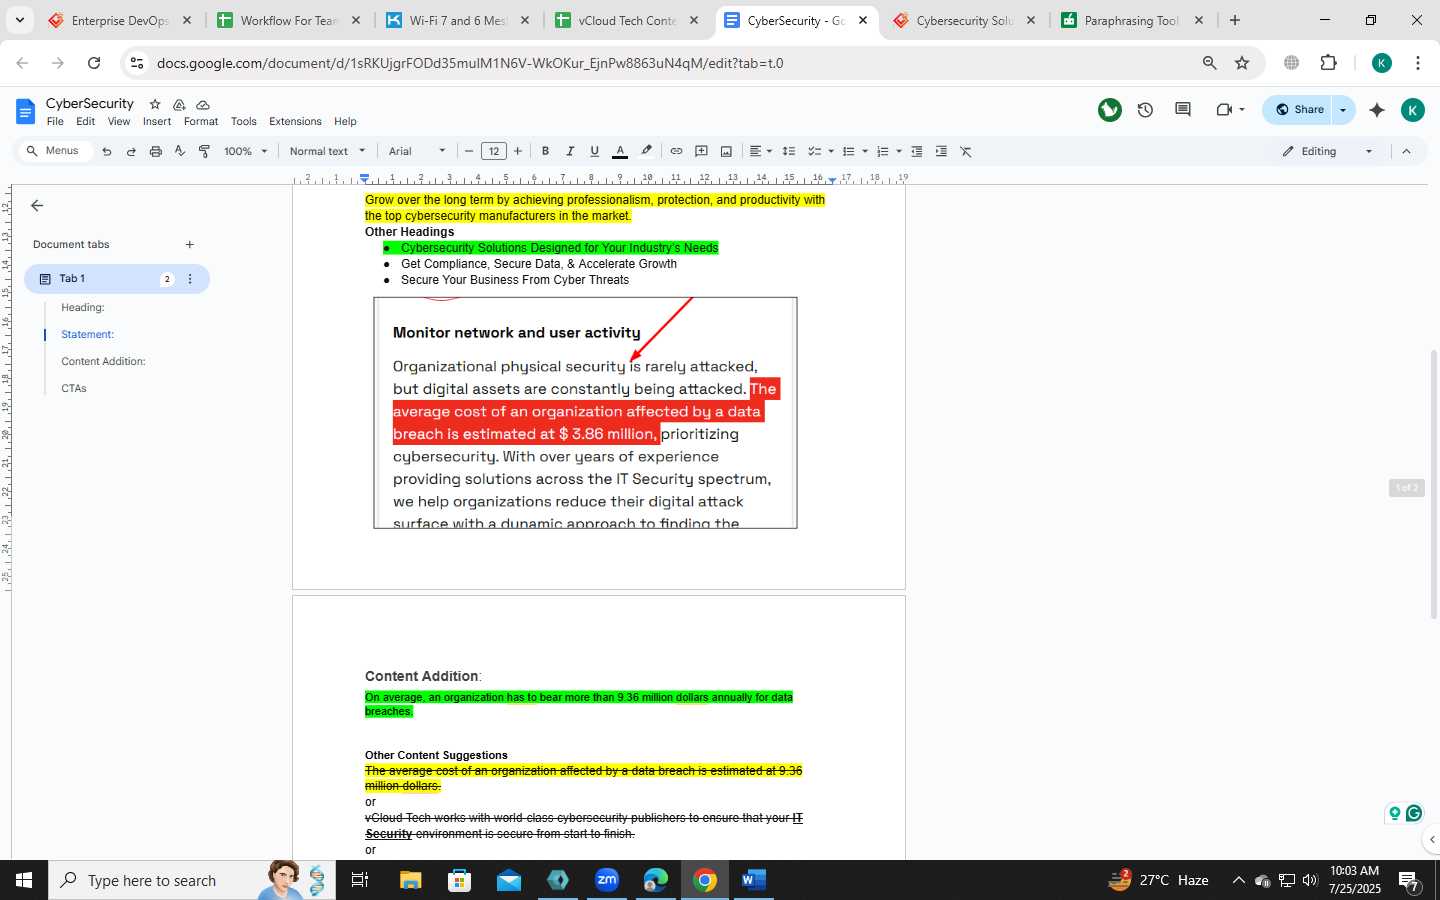Open the Insert menu

(157, 121)
